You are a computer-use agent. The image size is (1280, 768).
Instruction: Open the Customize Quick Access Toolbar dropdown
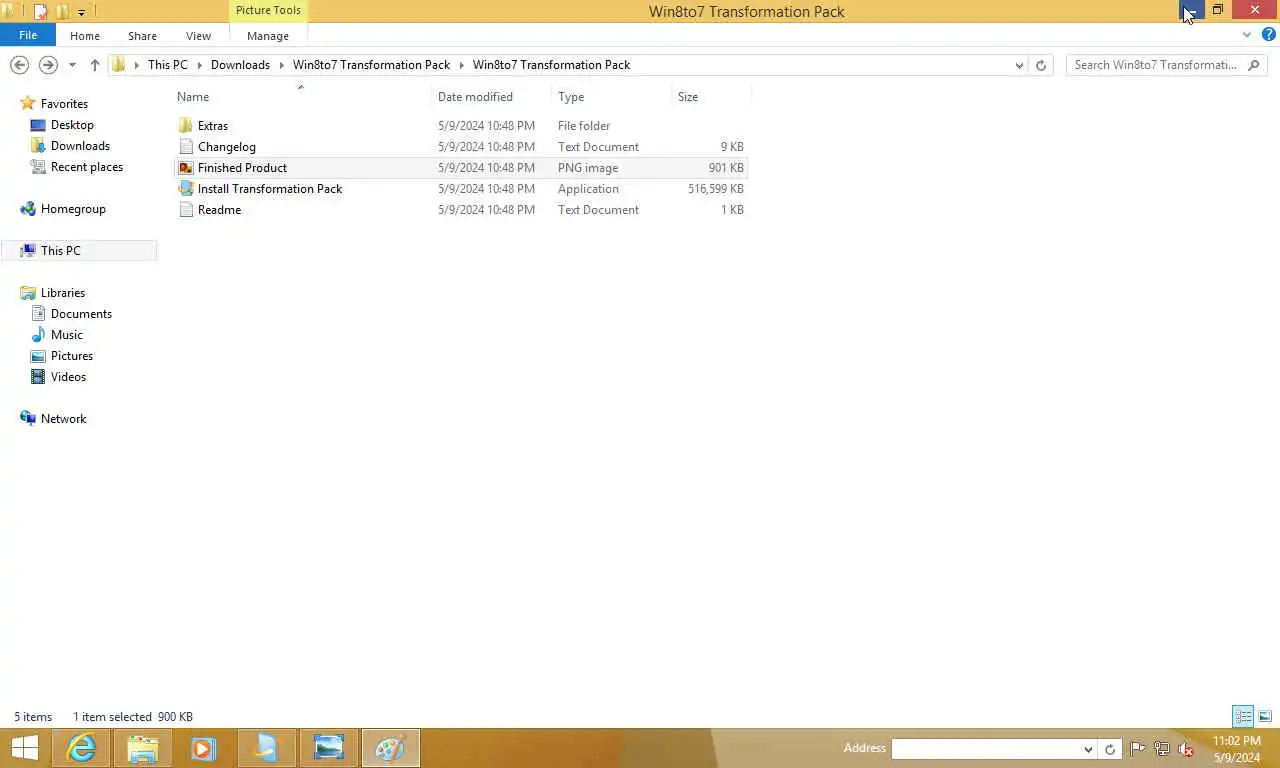[81, 12]
